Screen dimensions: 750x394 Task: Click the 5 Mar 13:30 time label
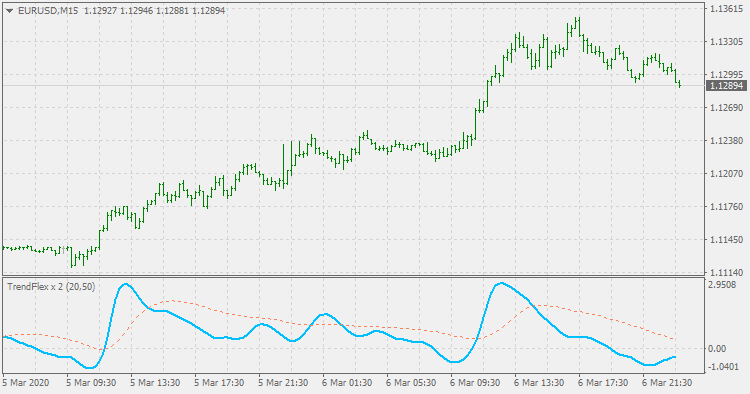(155, 383)
